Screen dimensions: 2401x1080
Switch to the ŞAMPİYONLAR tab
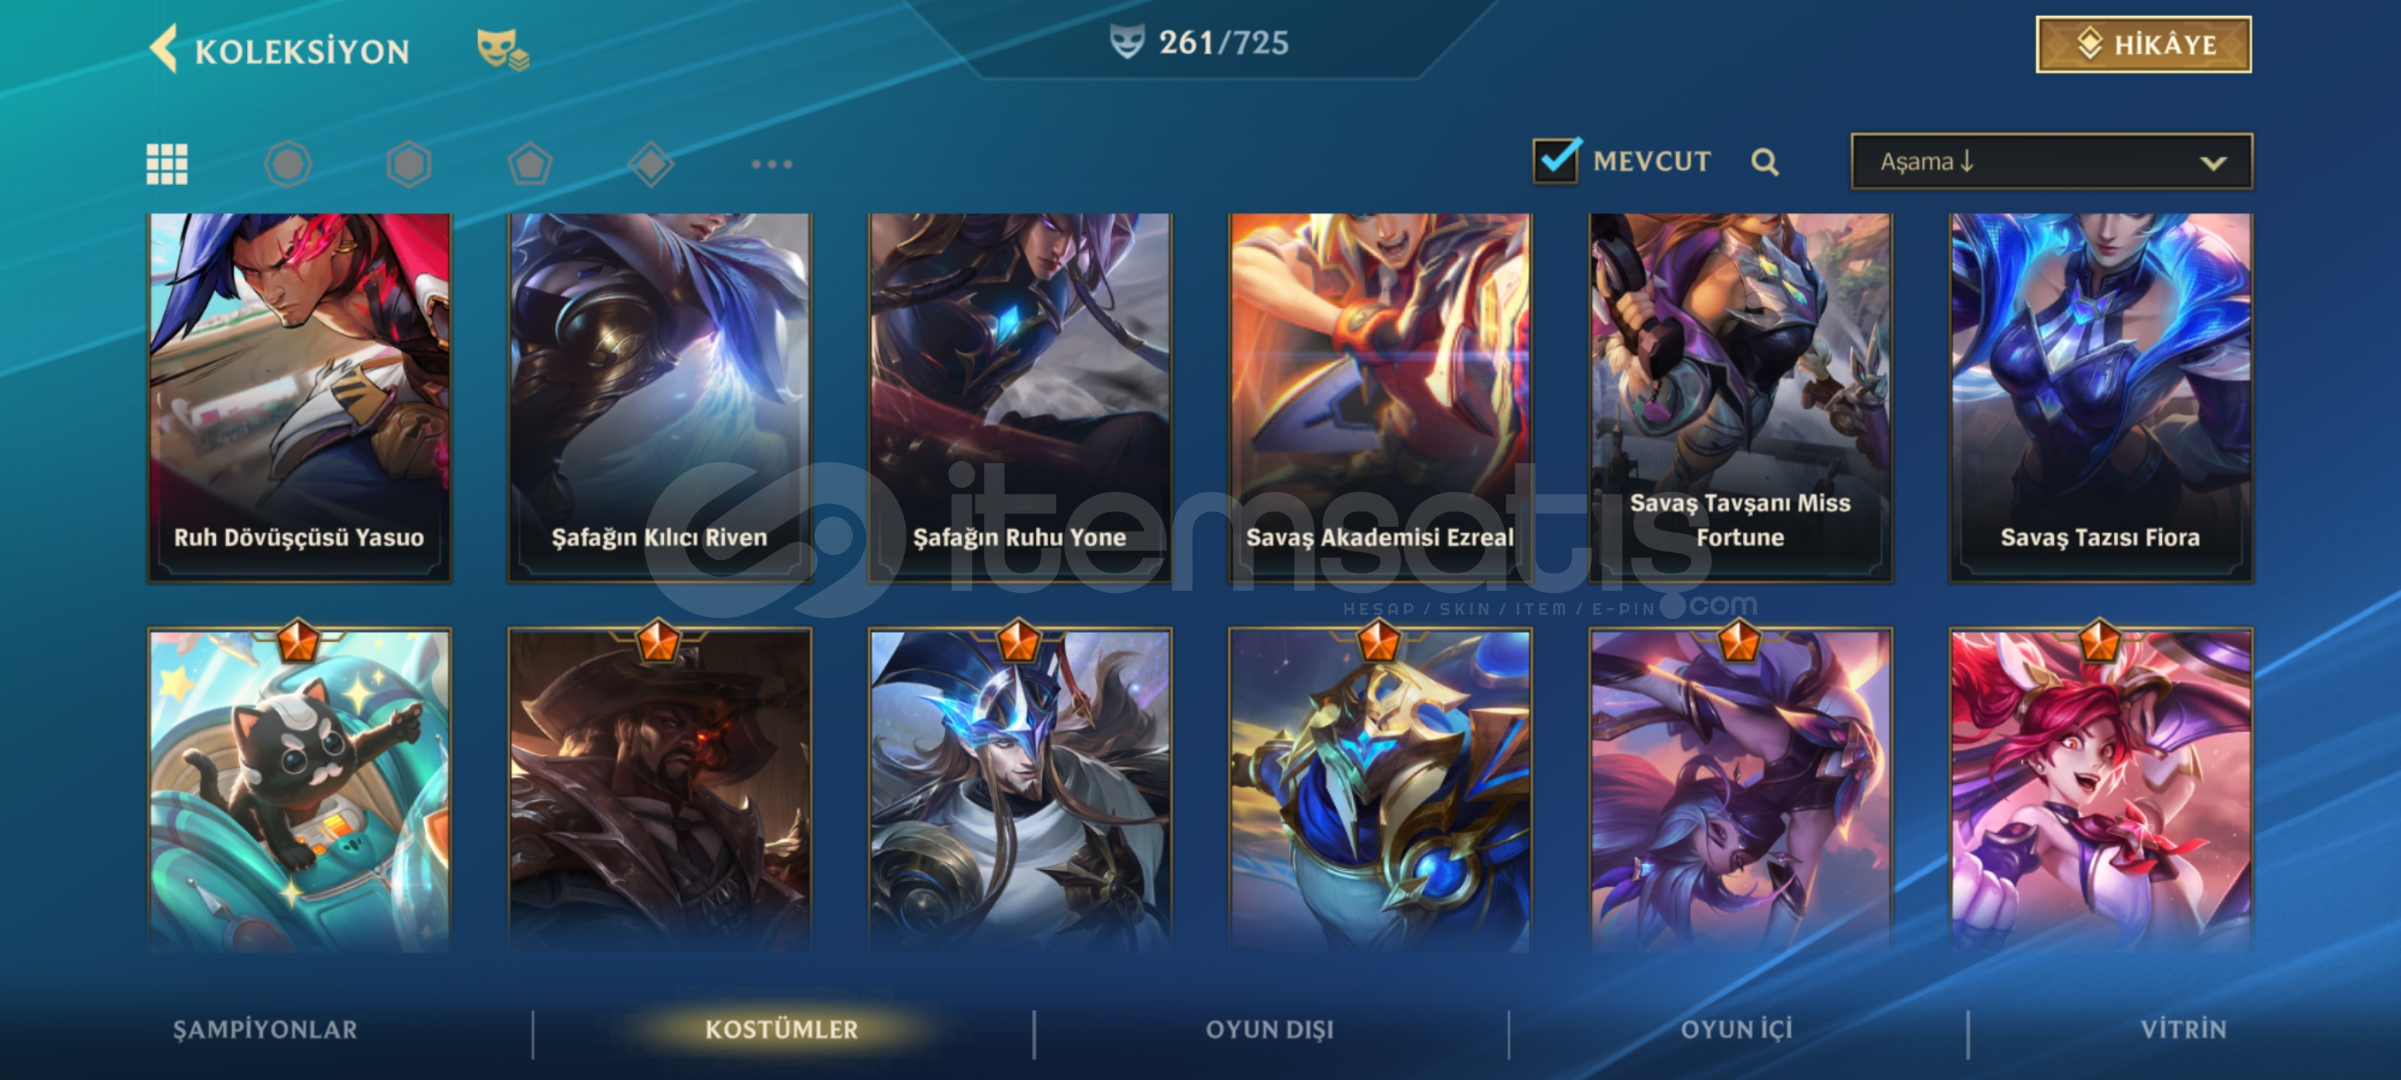click(x=265, y=1030)
